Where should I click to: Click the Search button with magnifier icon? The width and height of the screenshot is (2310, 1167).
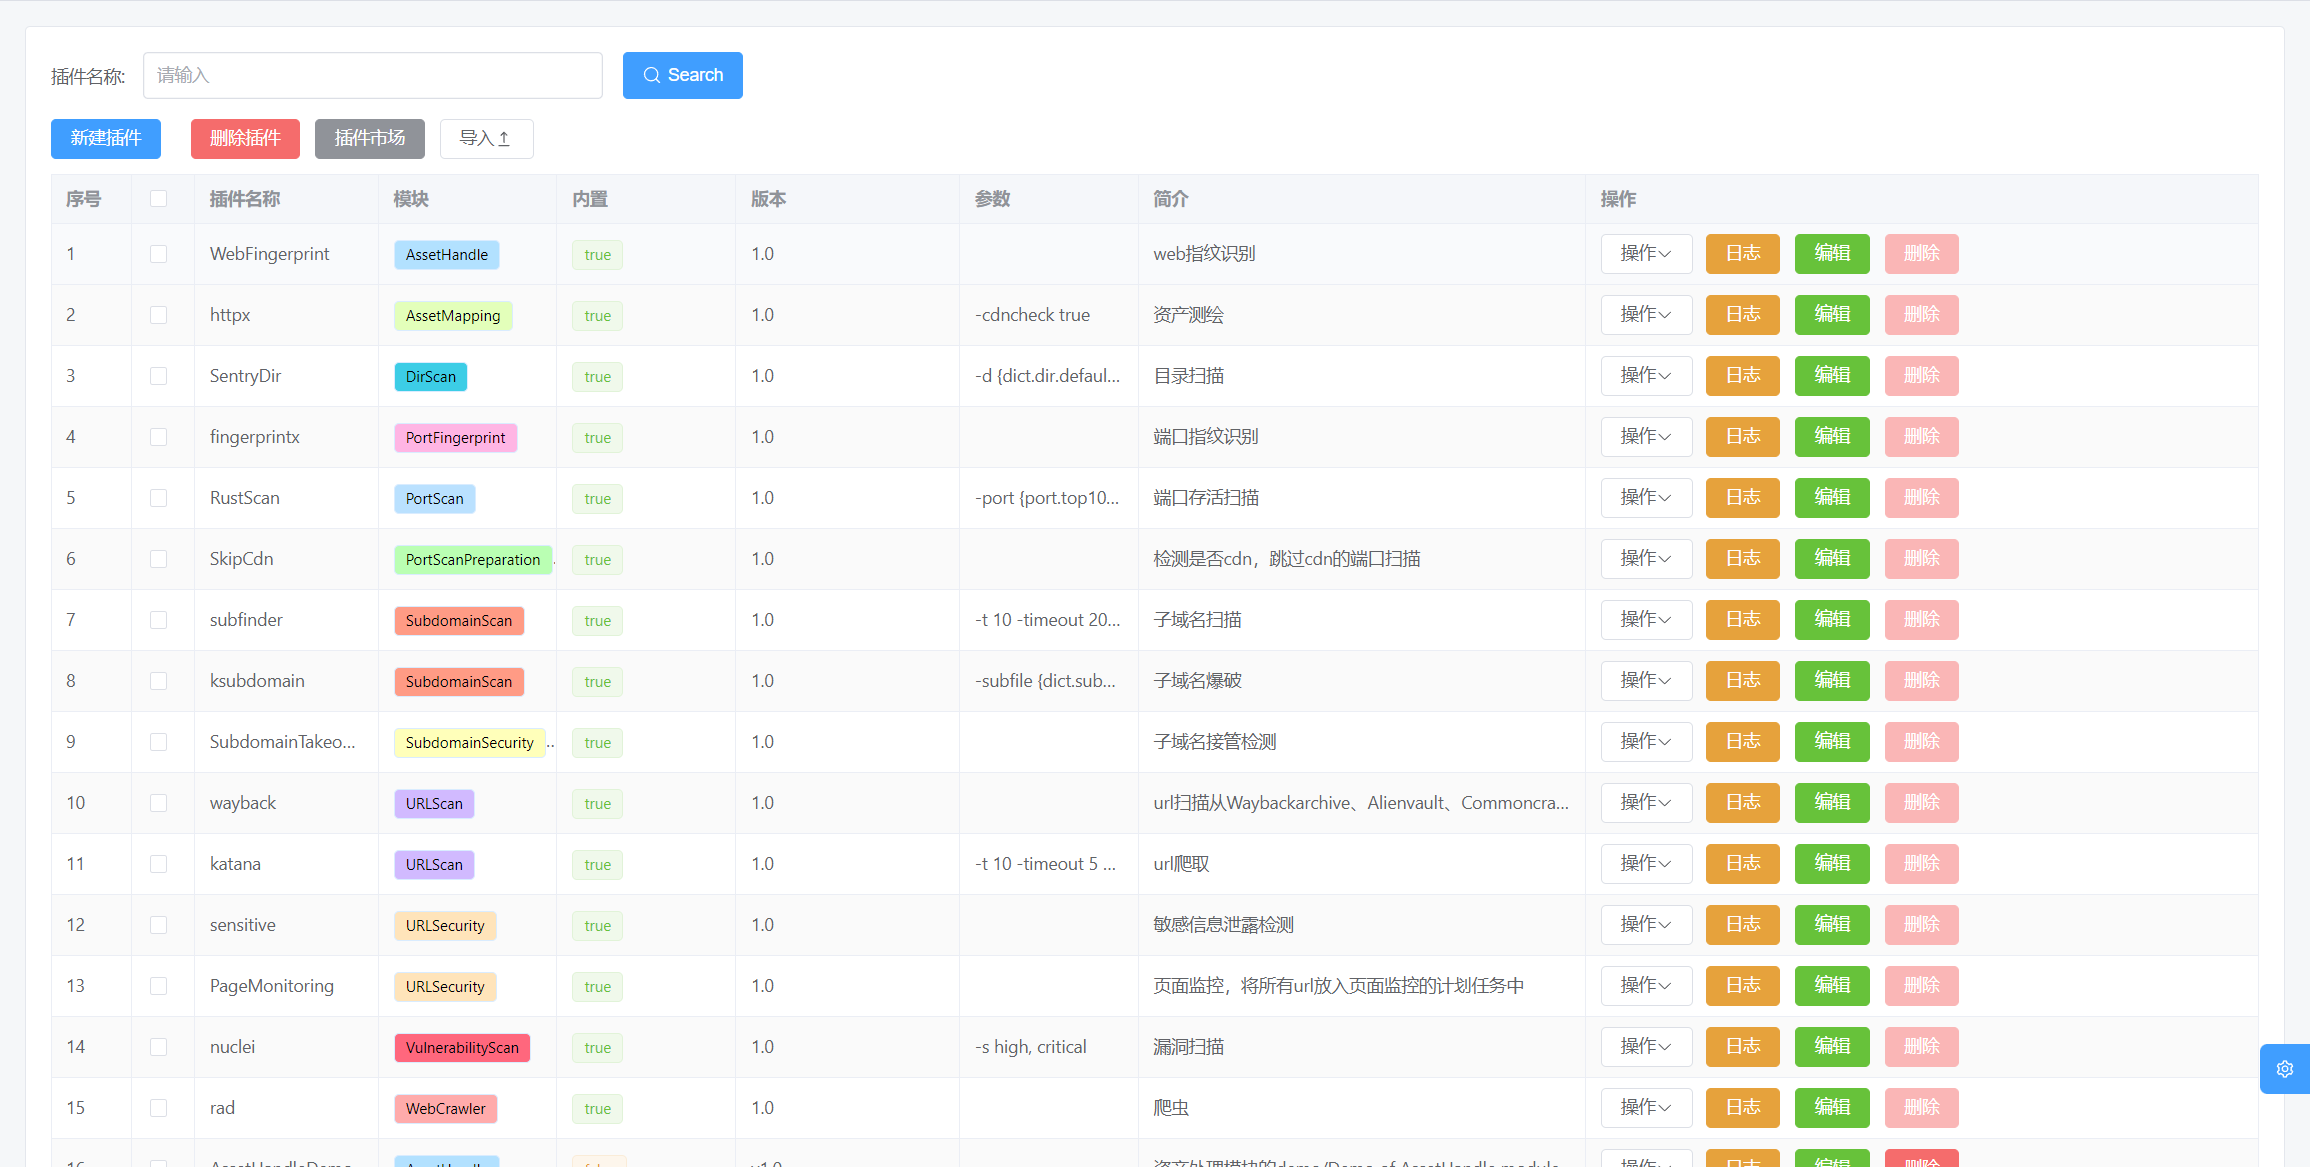[682, 75]
